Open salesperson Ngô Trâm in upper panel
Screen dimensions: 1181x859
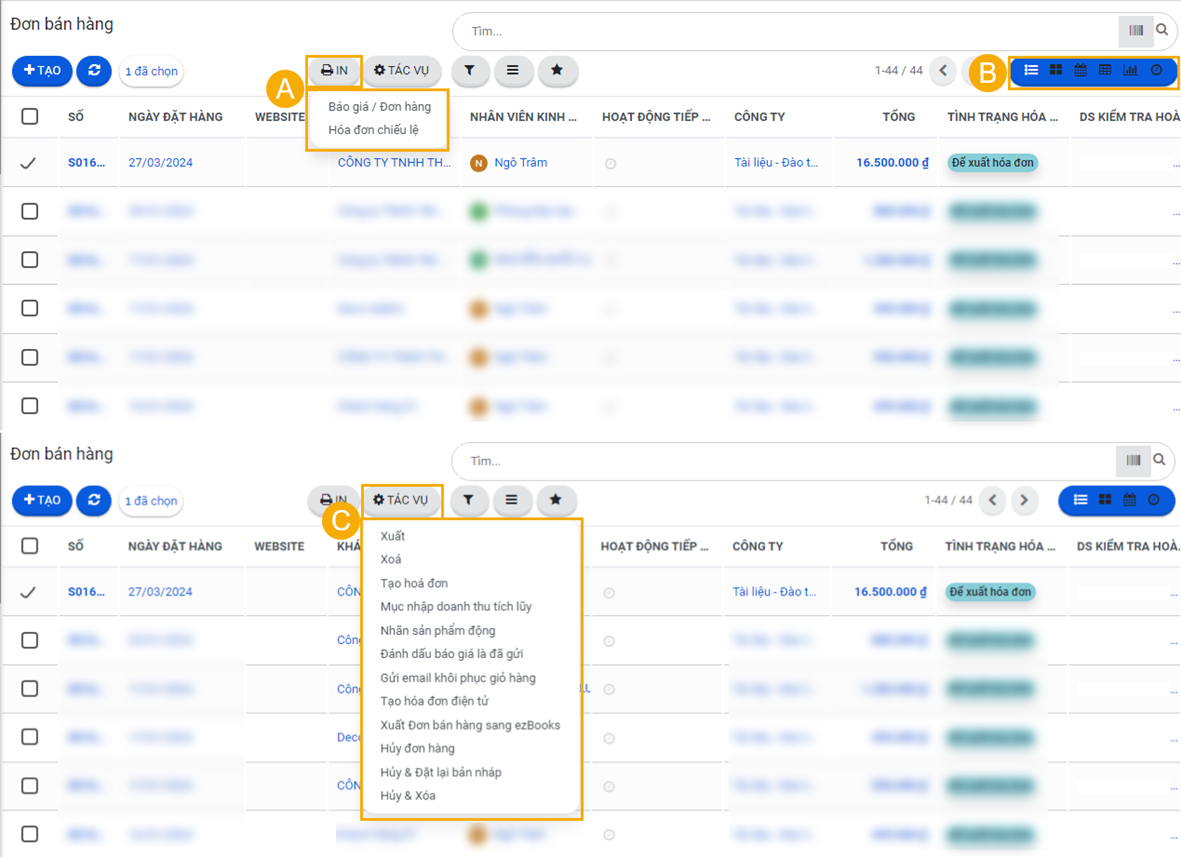pyautogui.click(x=520, y=163)
